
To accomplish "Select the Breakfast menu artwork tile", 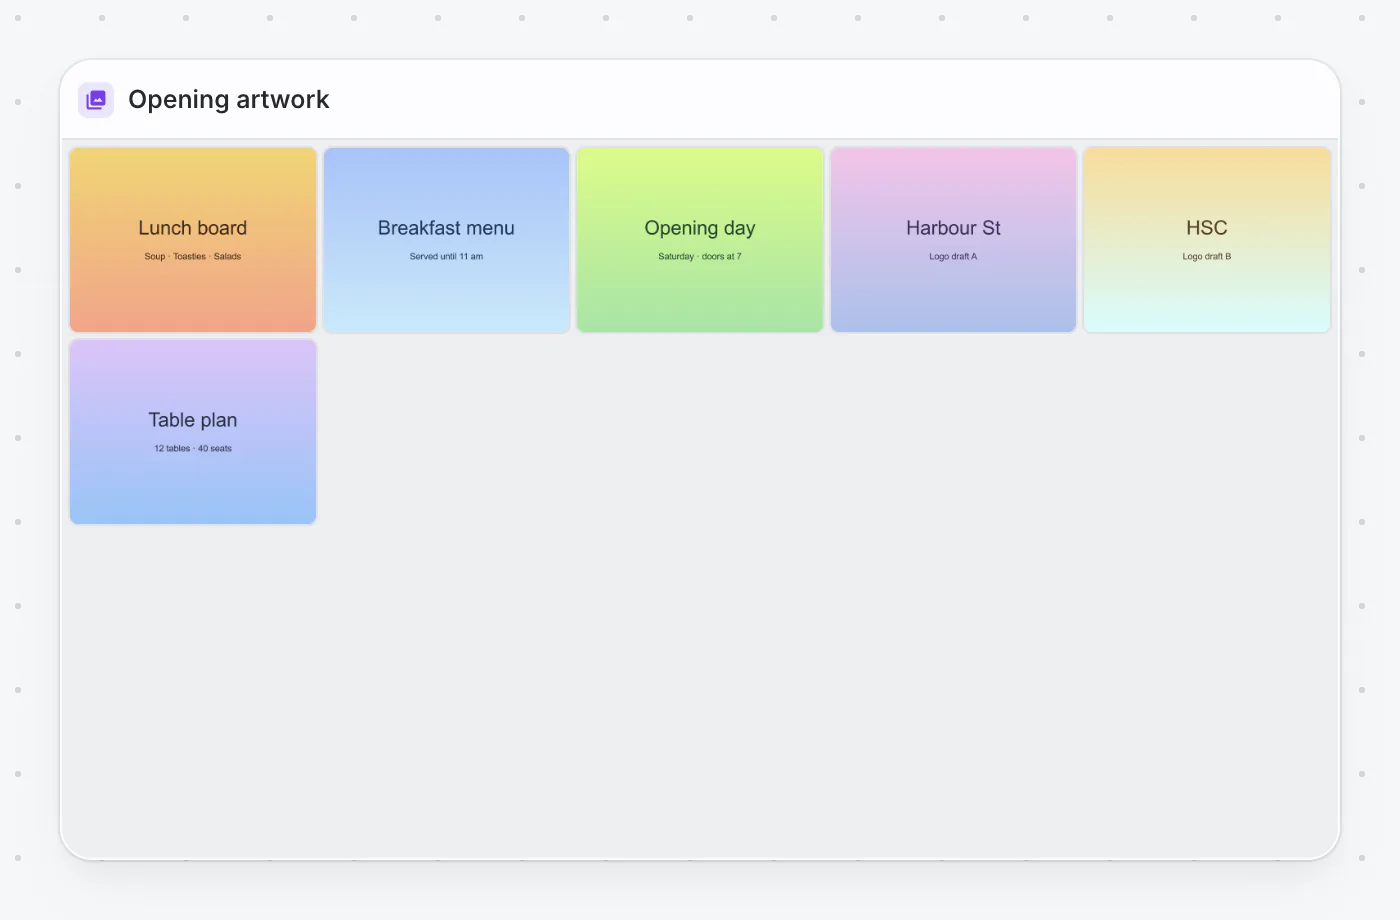I will point(446,240).
